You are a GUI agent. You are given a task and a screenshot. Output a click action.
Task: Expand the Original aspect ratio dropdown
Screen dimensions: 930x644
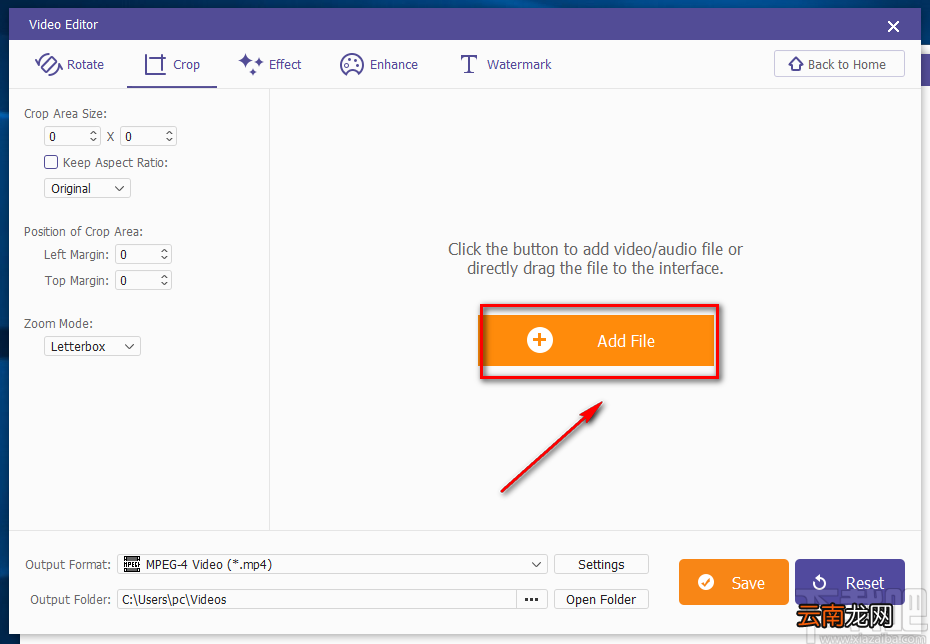click(x=87, y=189)
